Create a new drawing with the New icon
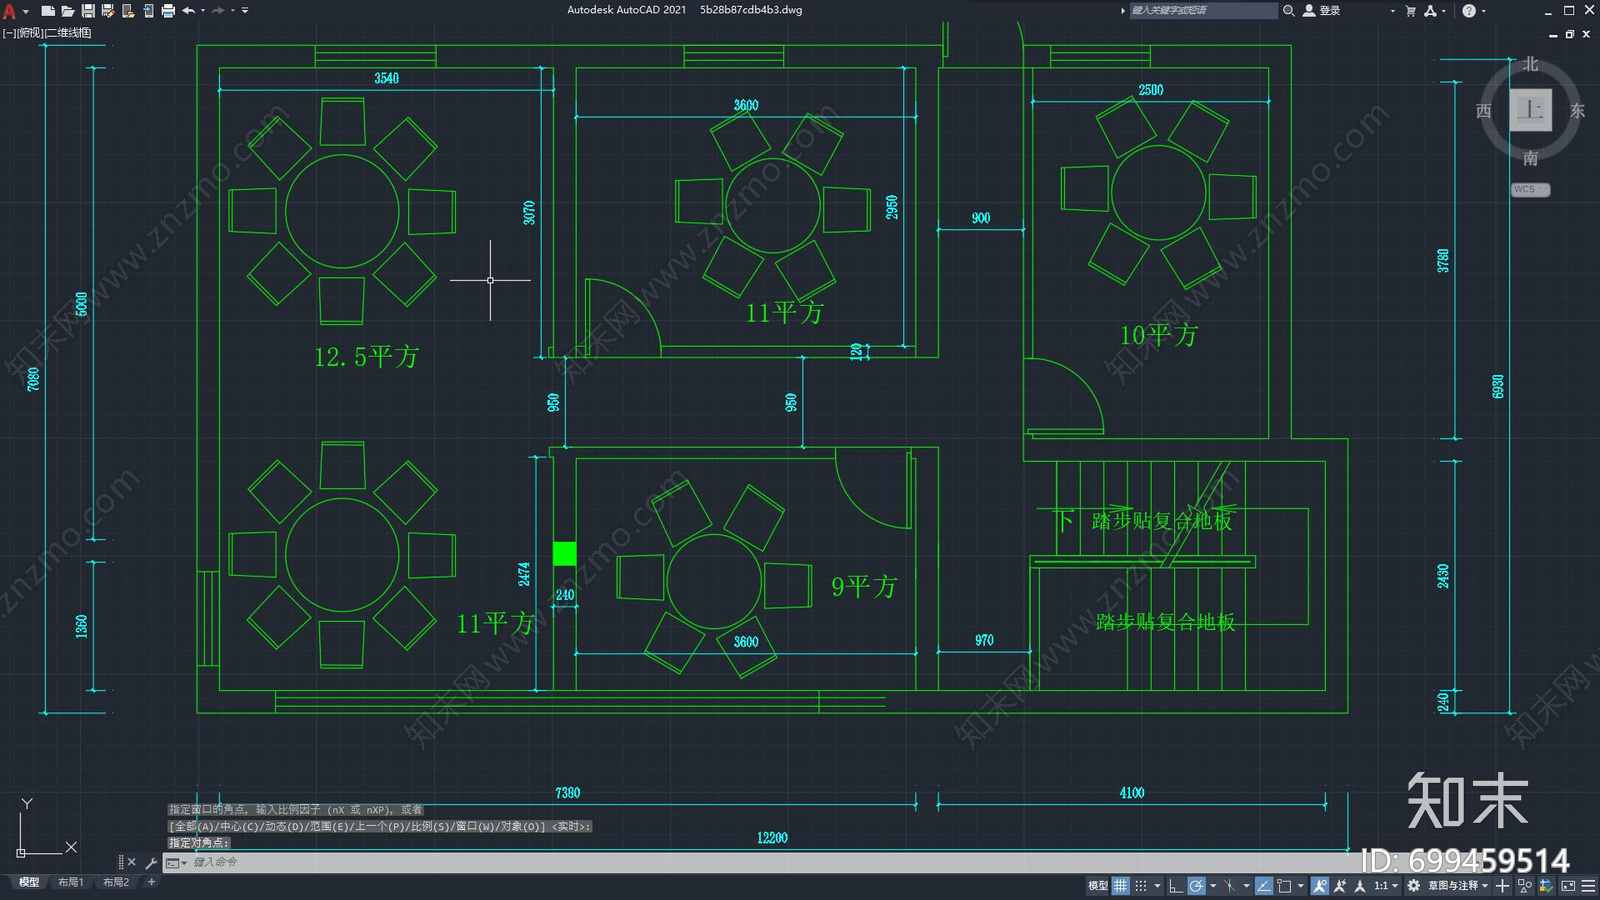The image size is (1600, 900). pyautogui.click(x=48, y=11)
